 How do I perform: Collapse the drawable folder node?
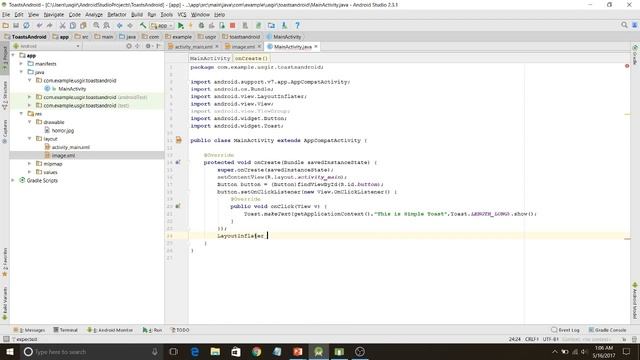[29, 122]
